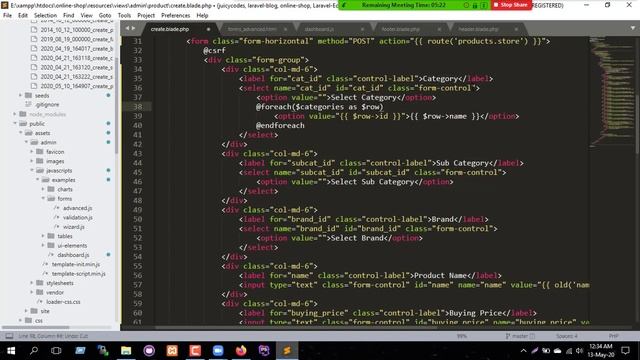Open the Selection menu
Image resolution: width=640 pixels, height=360 pixels.
45,16
